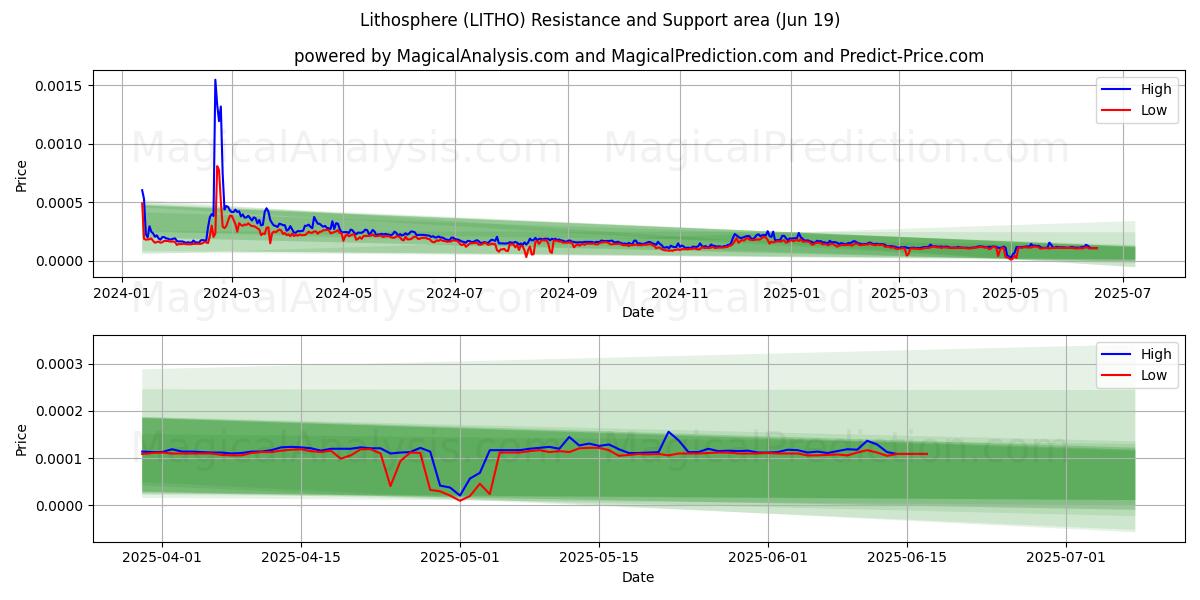This screenshot has width=1200, height=600.
Task: Click the February 2024 price spike peak in the top chart
Action: [x=215, y=81]
